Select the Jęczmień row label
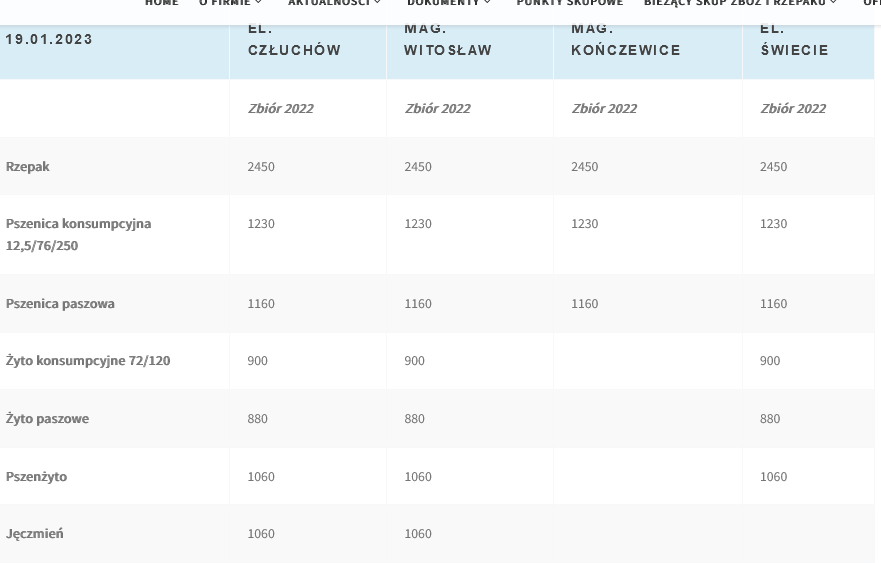The height and width of the screenshot is (563, 881). pyautogui.click(x=34, y=534)
